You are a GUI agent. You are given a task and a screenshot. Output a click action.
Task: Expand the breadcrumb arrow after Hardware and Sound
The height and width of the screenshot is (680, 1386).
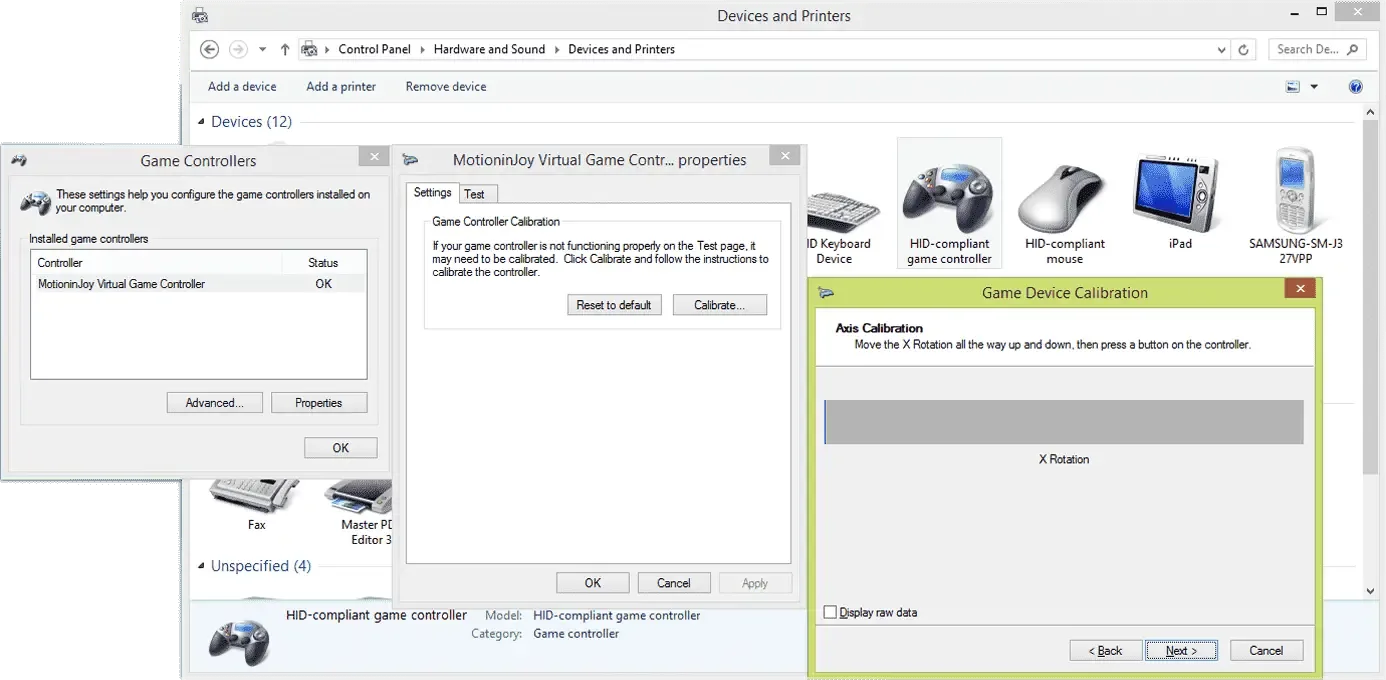pos(557,49)
